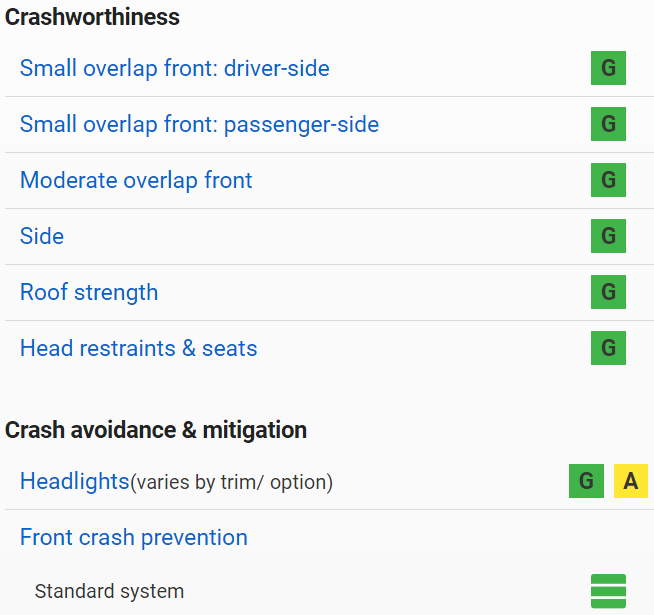Click the Crashworthiness section heading
Viewport: 654px width, 615px height.
[92, 17]
